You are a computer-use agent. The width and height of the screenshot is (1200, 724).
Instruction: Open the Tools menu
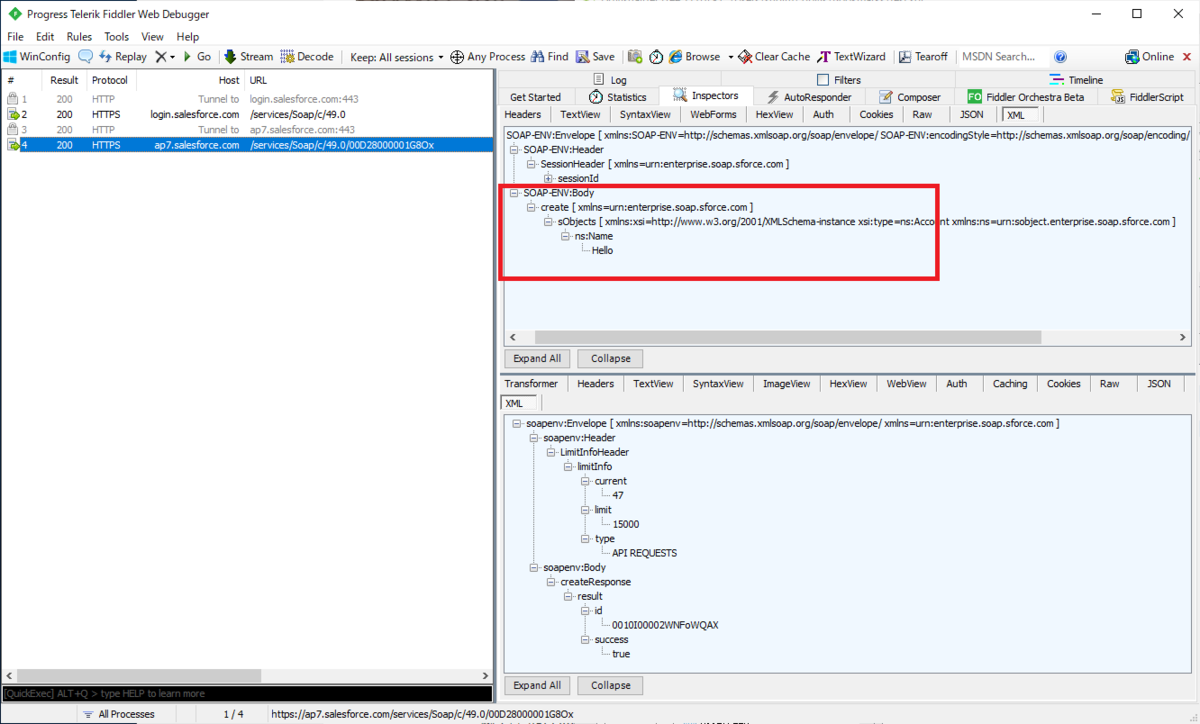click(116, 37)
